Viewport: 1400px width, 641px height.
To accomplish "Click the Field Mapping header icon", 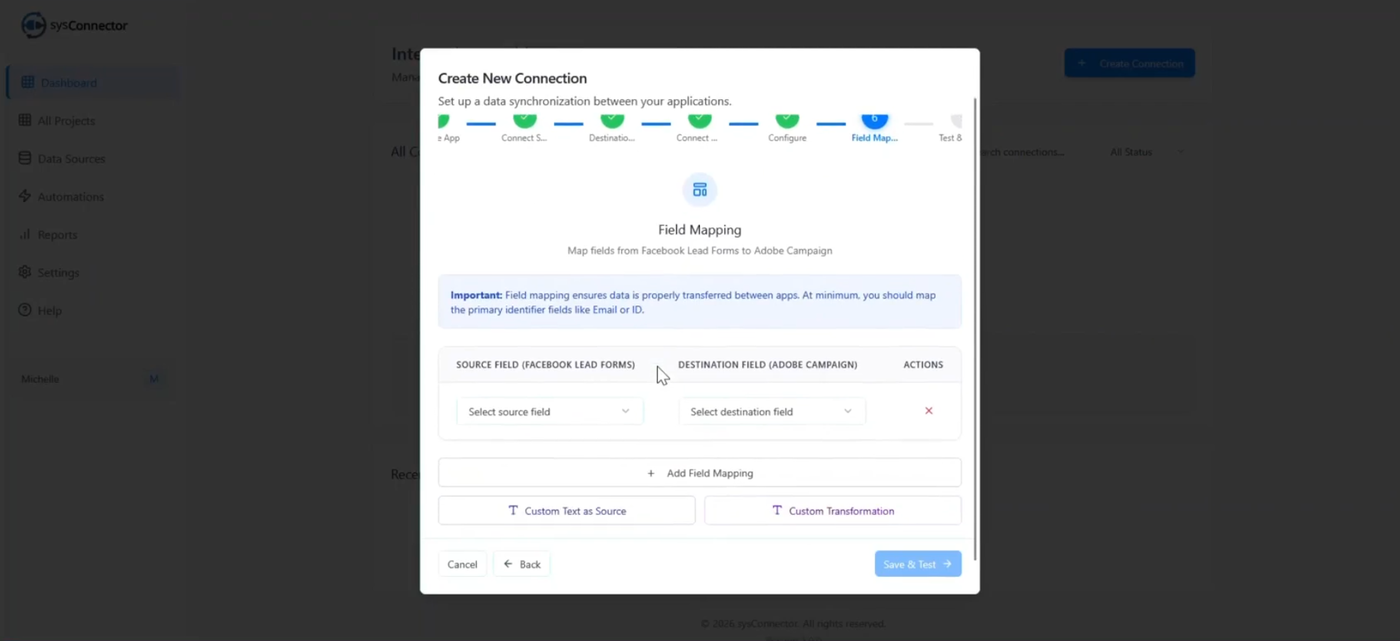I will pyautogui.click(x=699, y=190).
